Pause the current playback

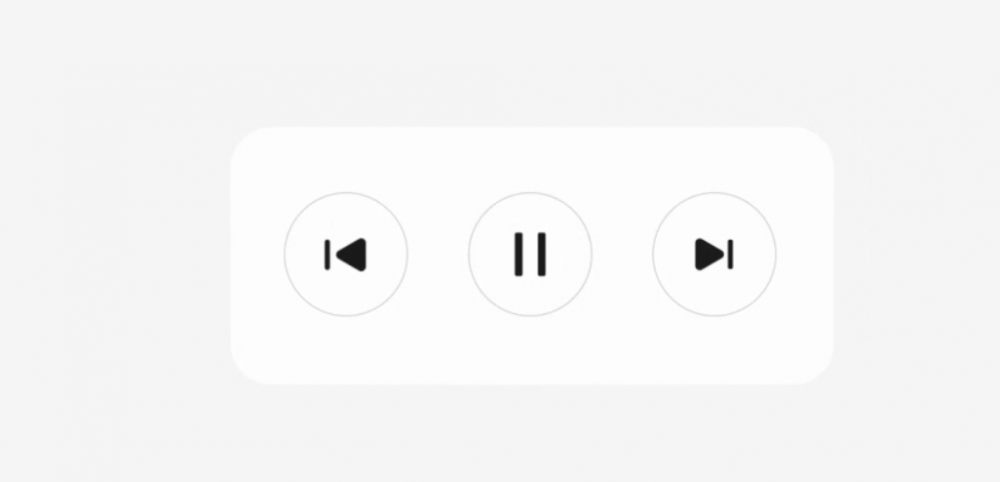click(530, 254)
